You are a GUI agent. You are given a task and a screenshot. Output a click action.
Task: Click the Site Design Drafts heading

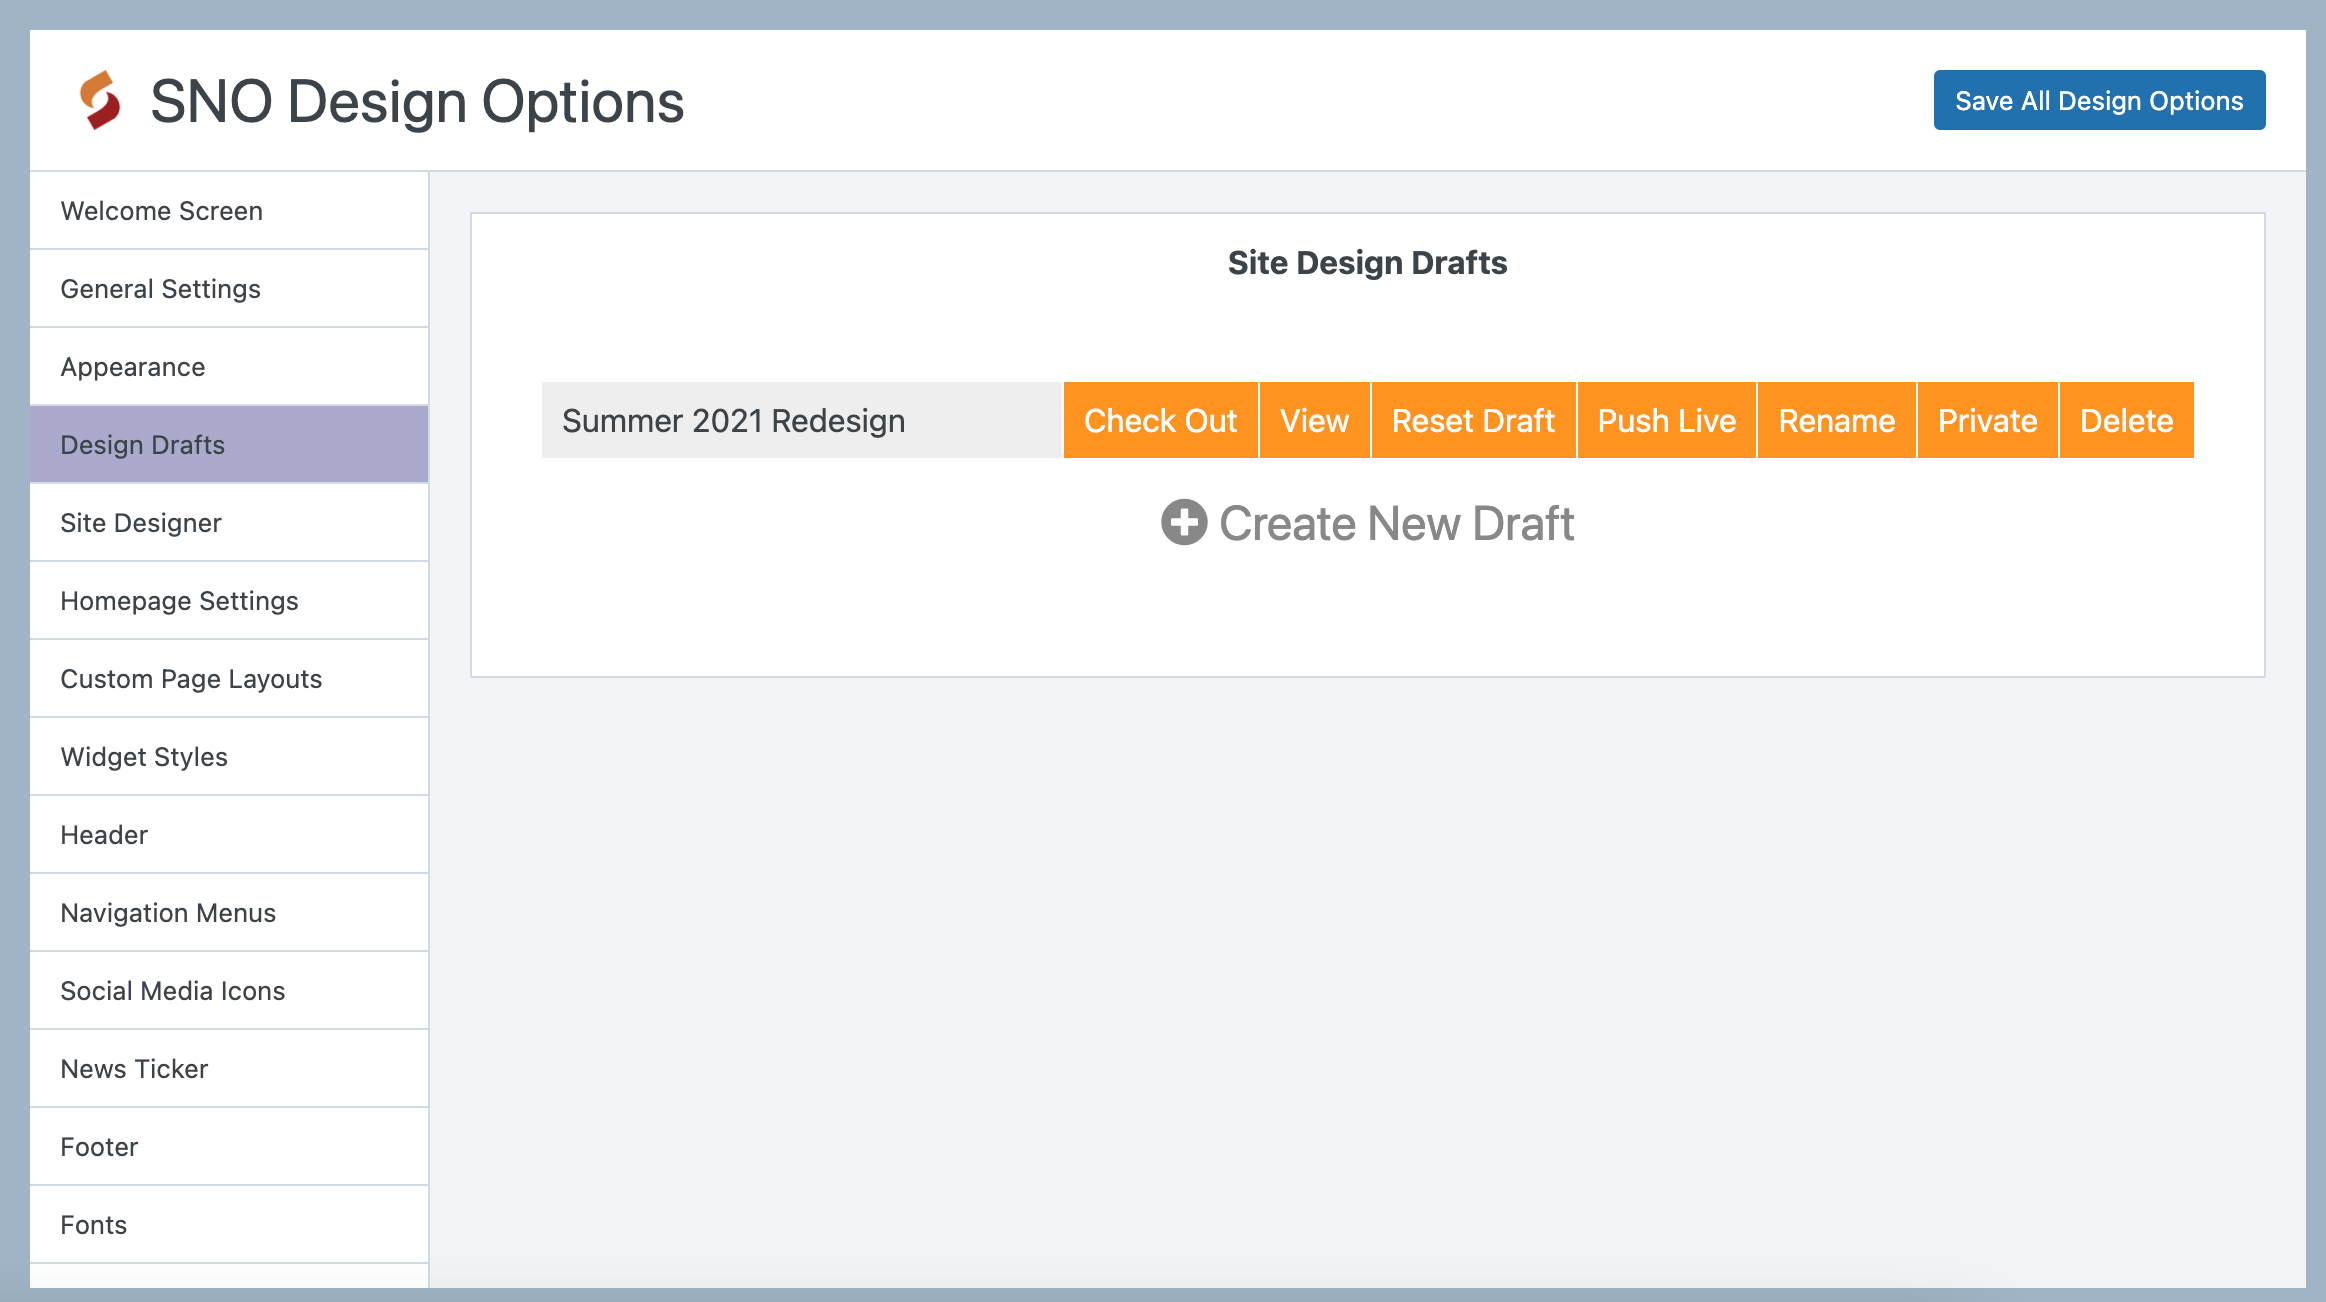point(1367,262)
